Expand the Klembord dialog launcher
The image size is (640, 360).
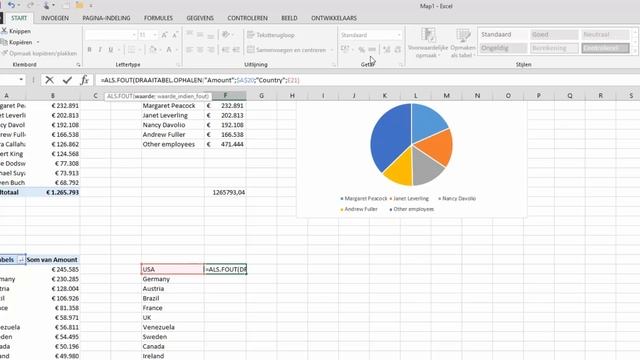click(x=78, y=64)
